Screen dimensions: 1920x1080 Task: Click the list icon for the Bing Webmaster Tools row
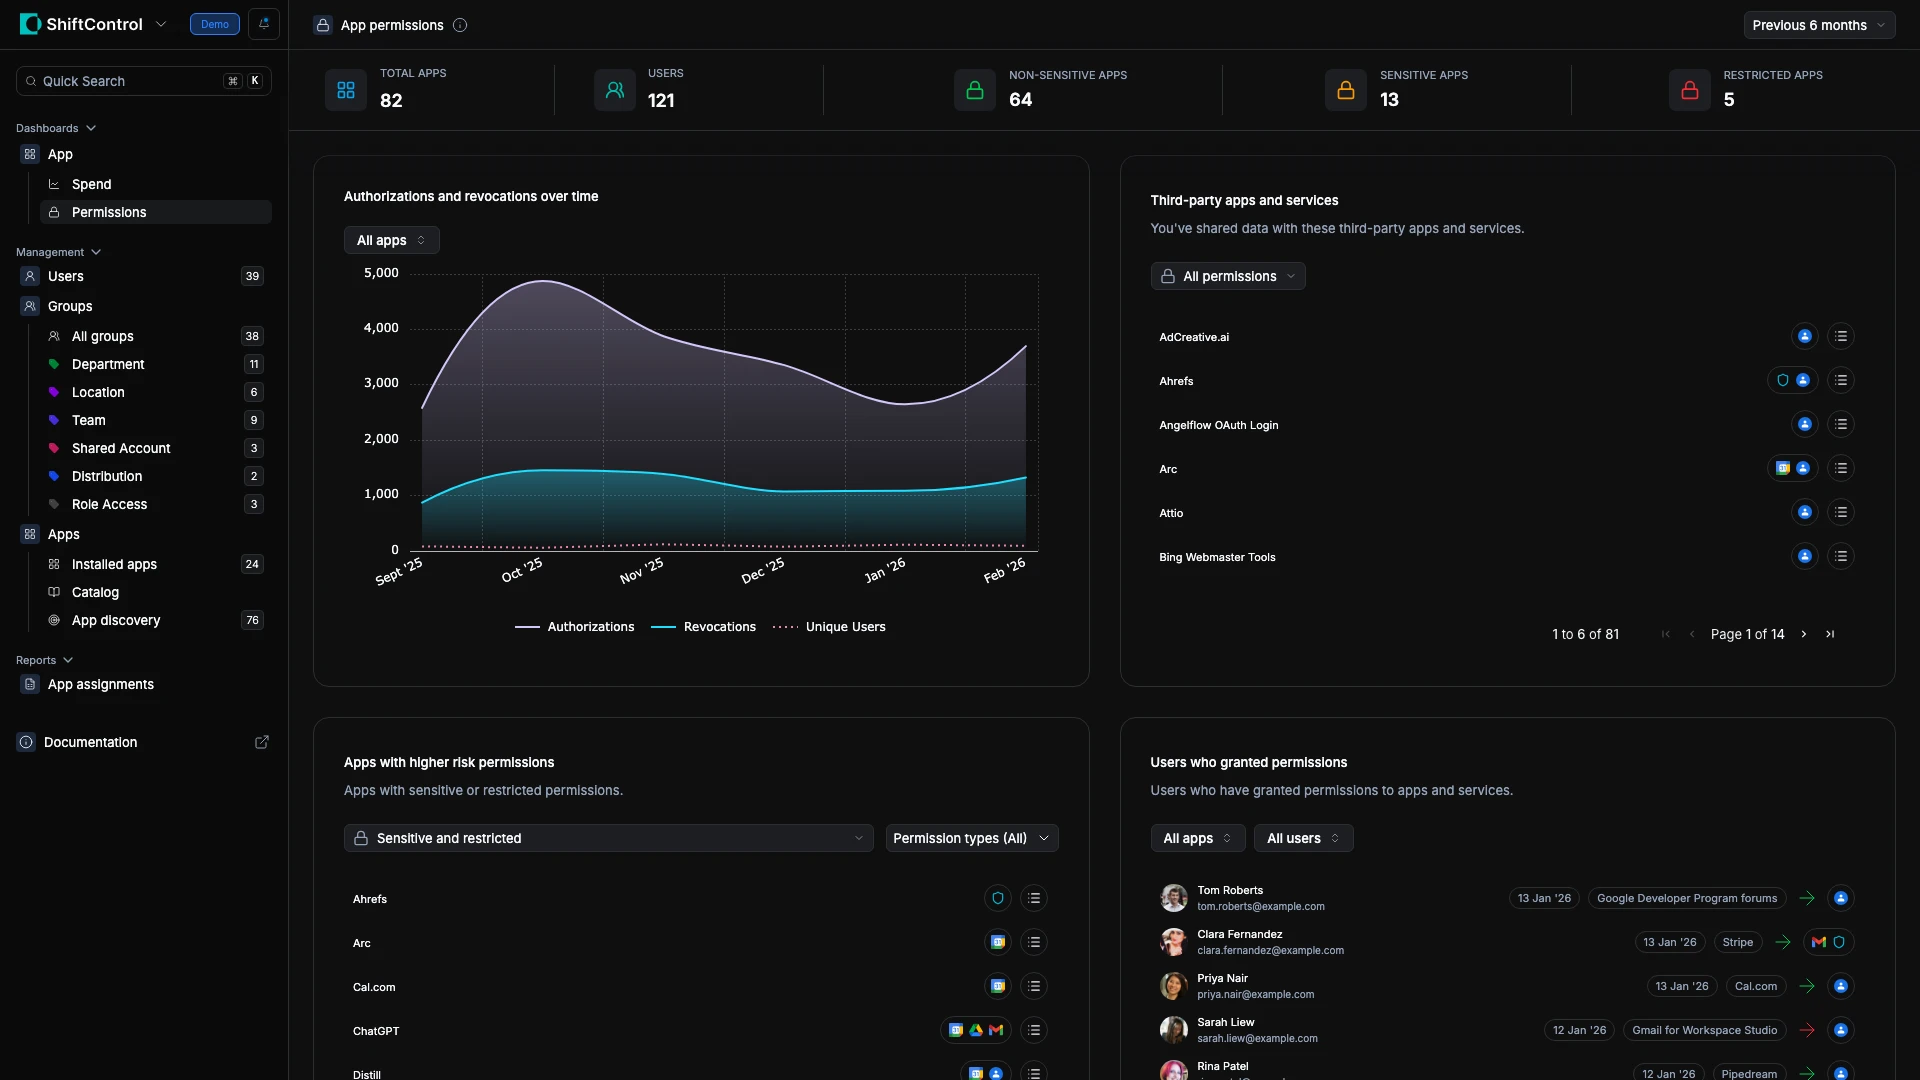1841,557
